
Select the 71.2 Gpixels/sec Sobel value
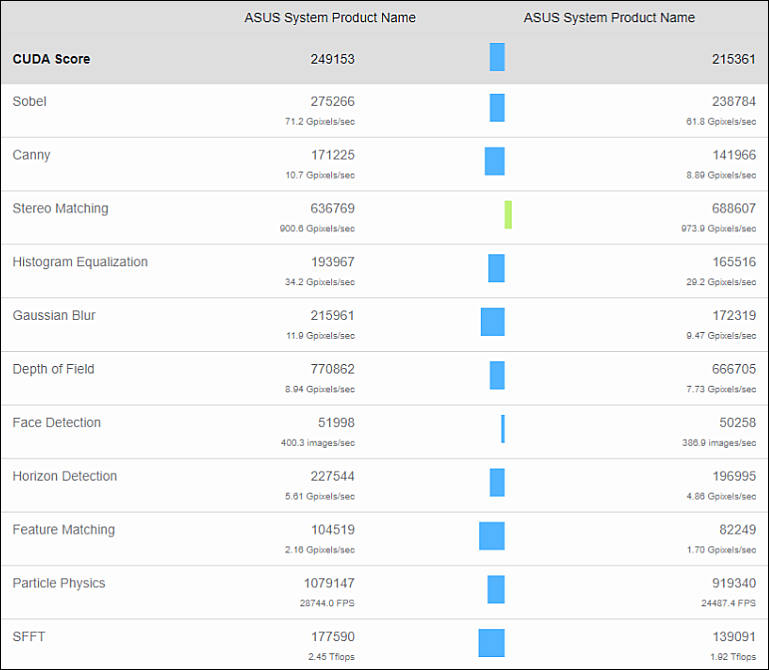coord(320,122)
